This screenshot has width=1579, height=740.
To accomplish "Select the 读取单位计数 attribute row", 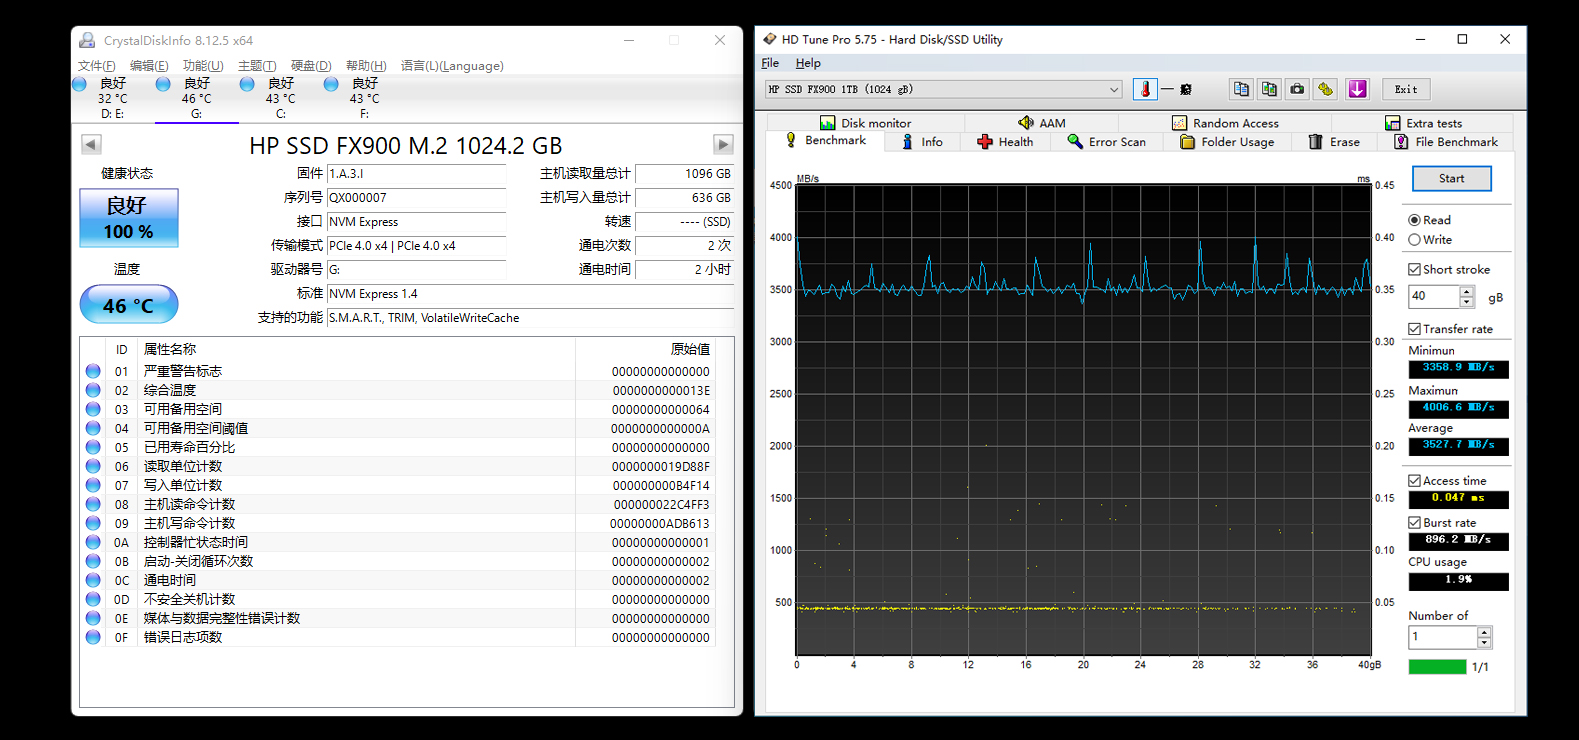I will 399,466.
